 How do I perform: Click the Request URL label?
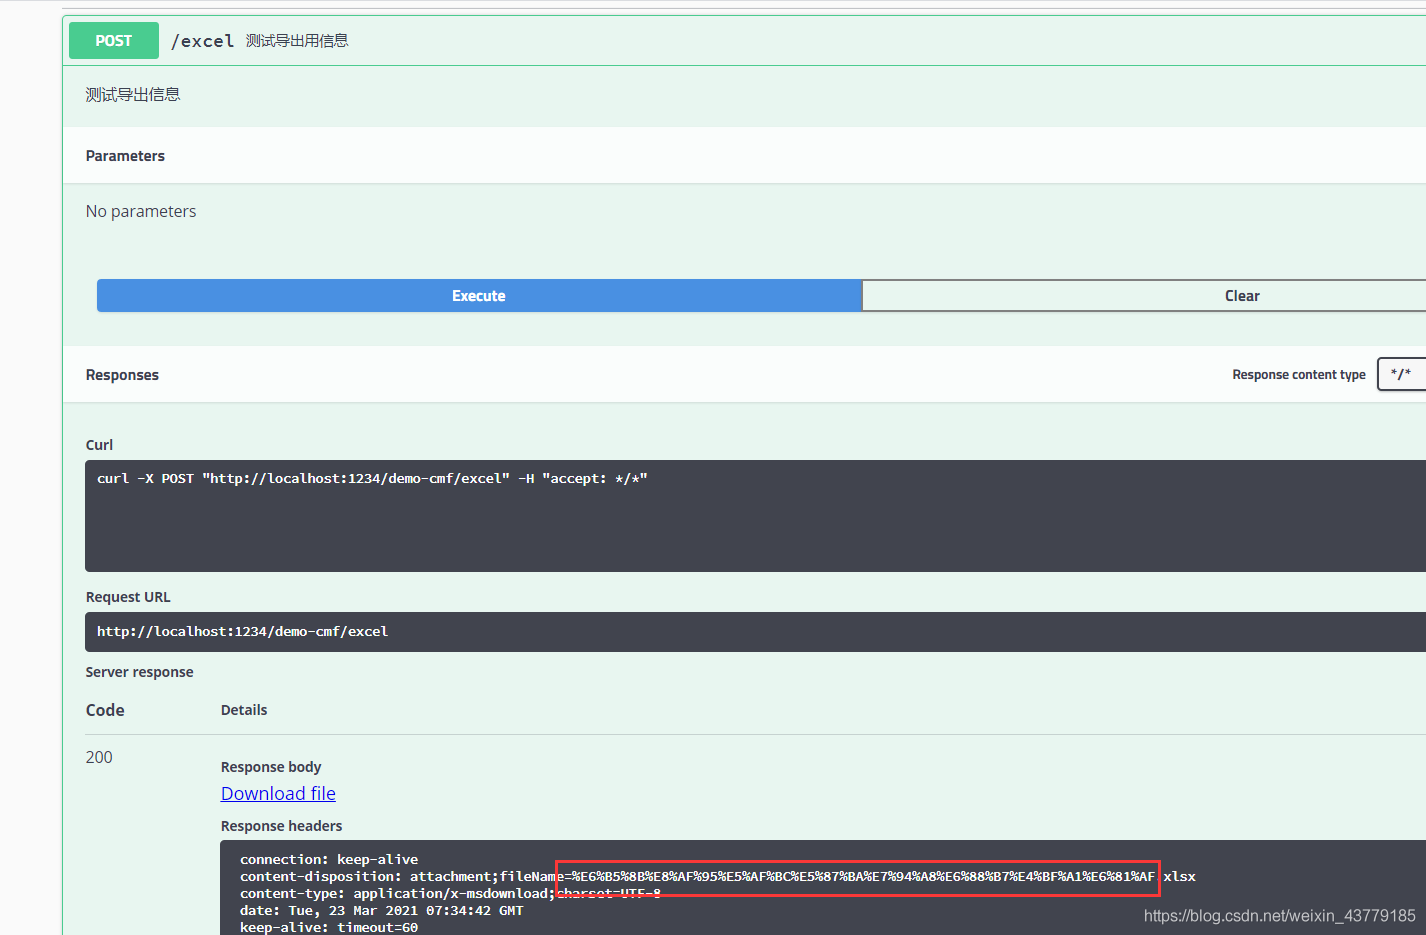pos(128,597)
